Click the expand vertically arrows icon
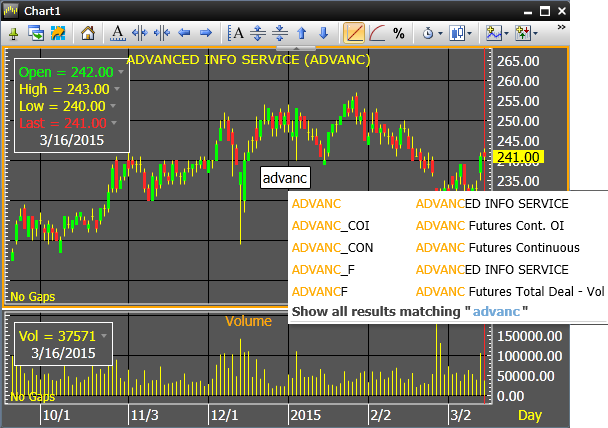608x428 pixels. point(258,33)
